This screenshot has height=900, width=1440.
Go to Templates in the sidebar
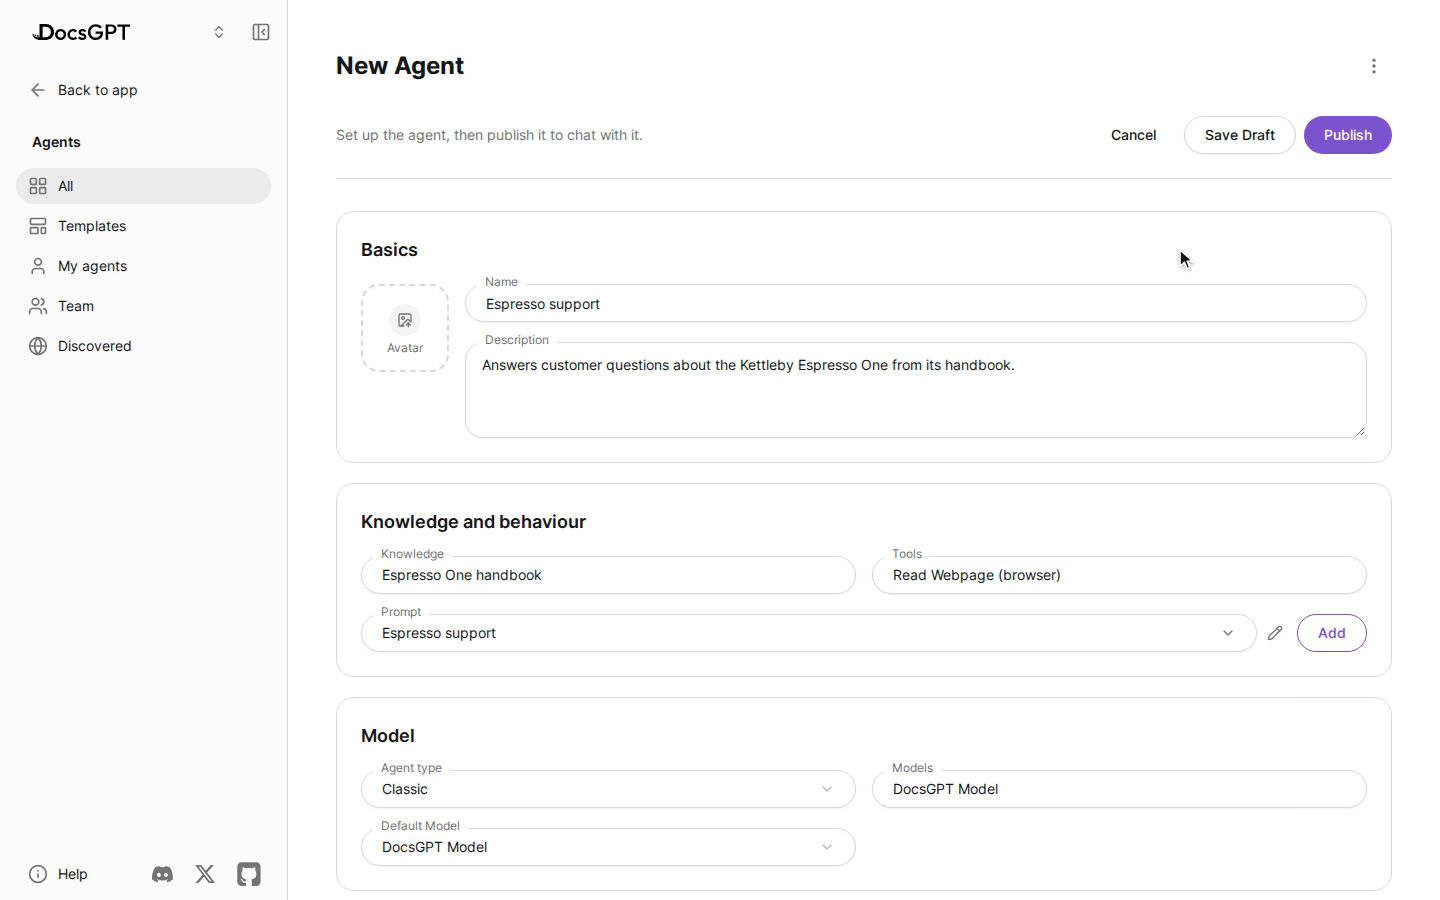pos(143,226)
